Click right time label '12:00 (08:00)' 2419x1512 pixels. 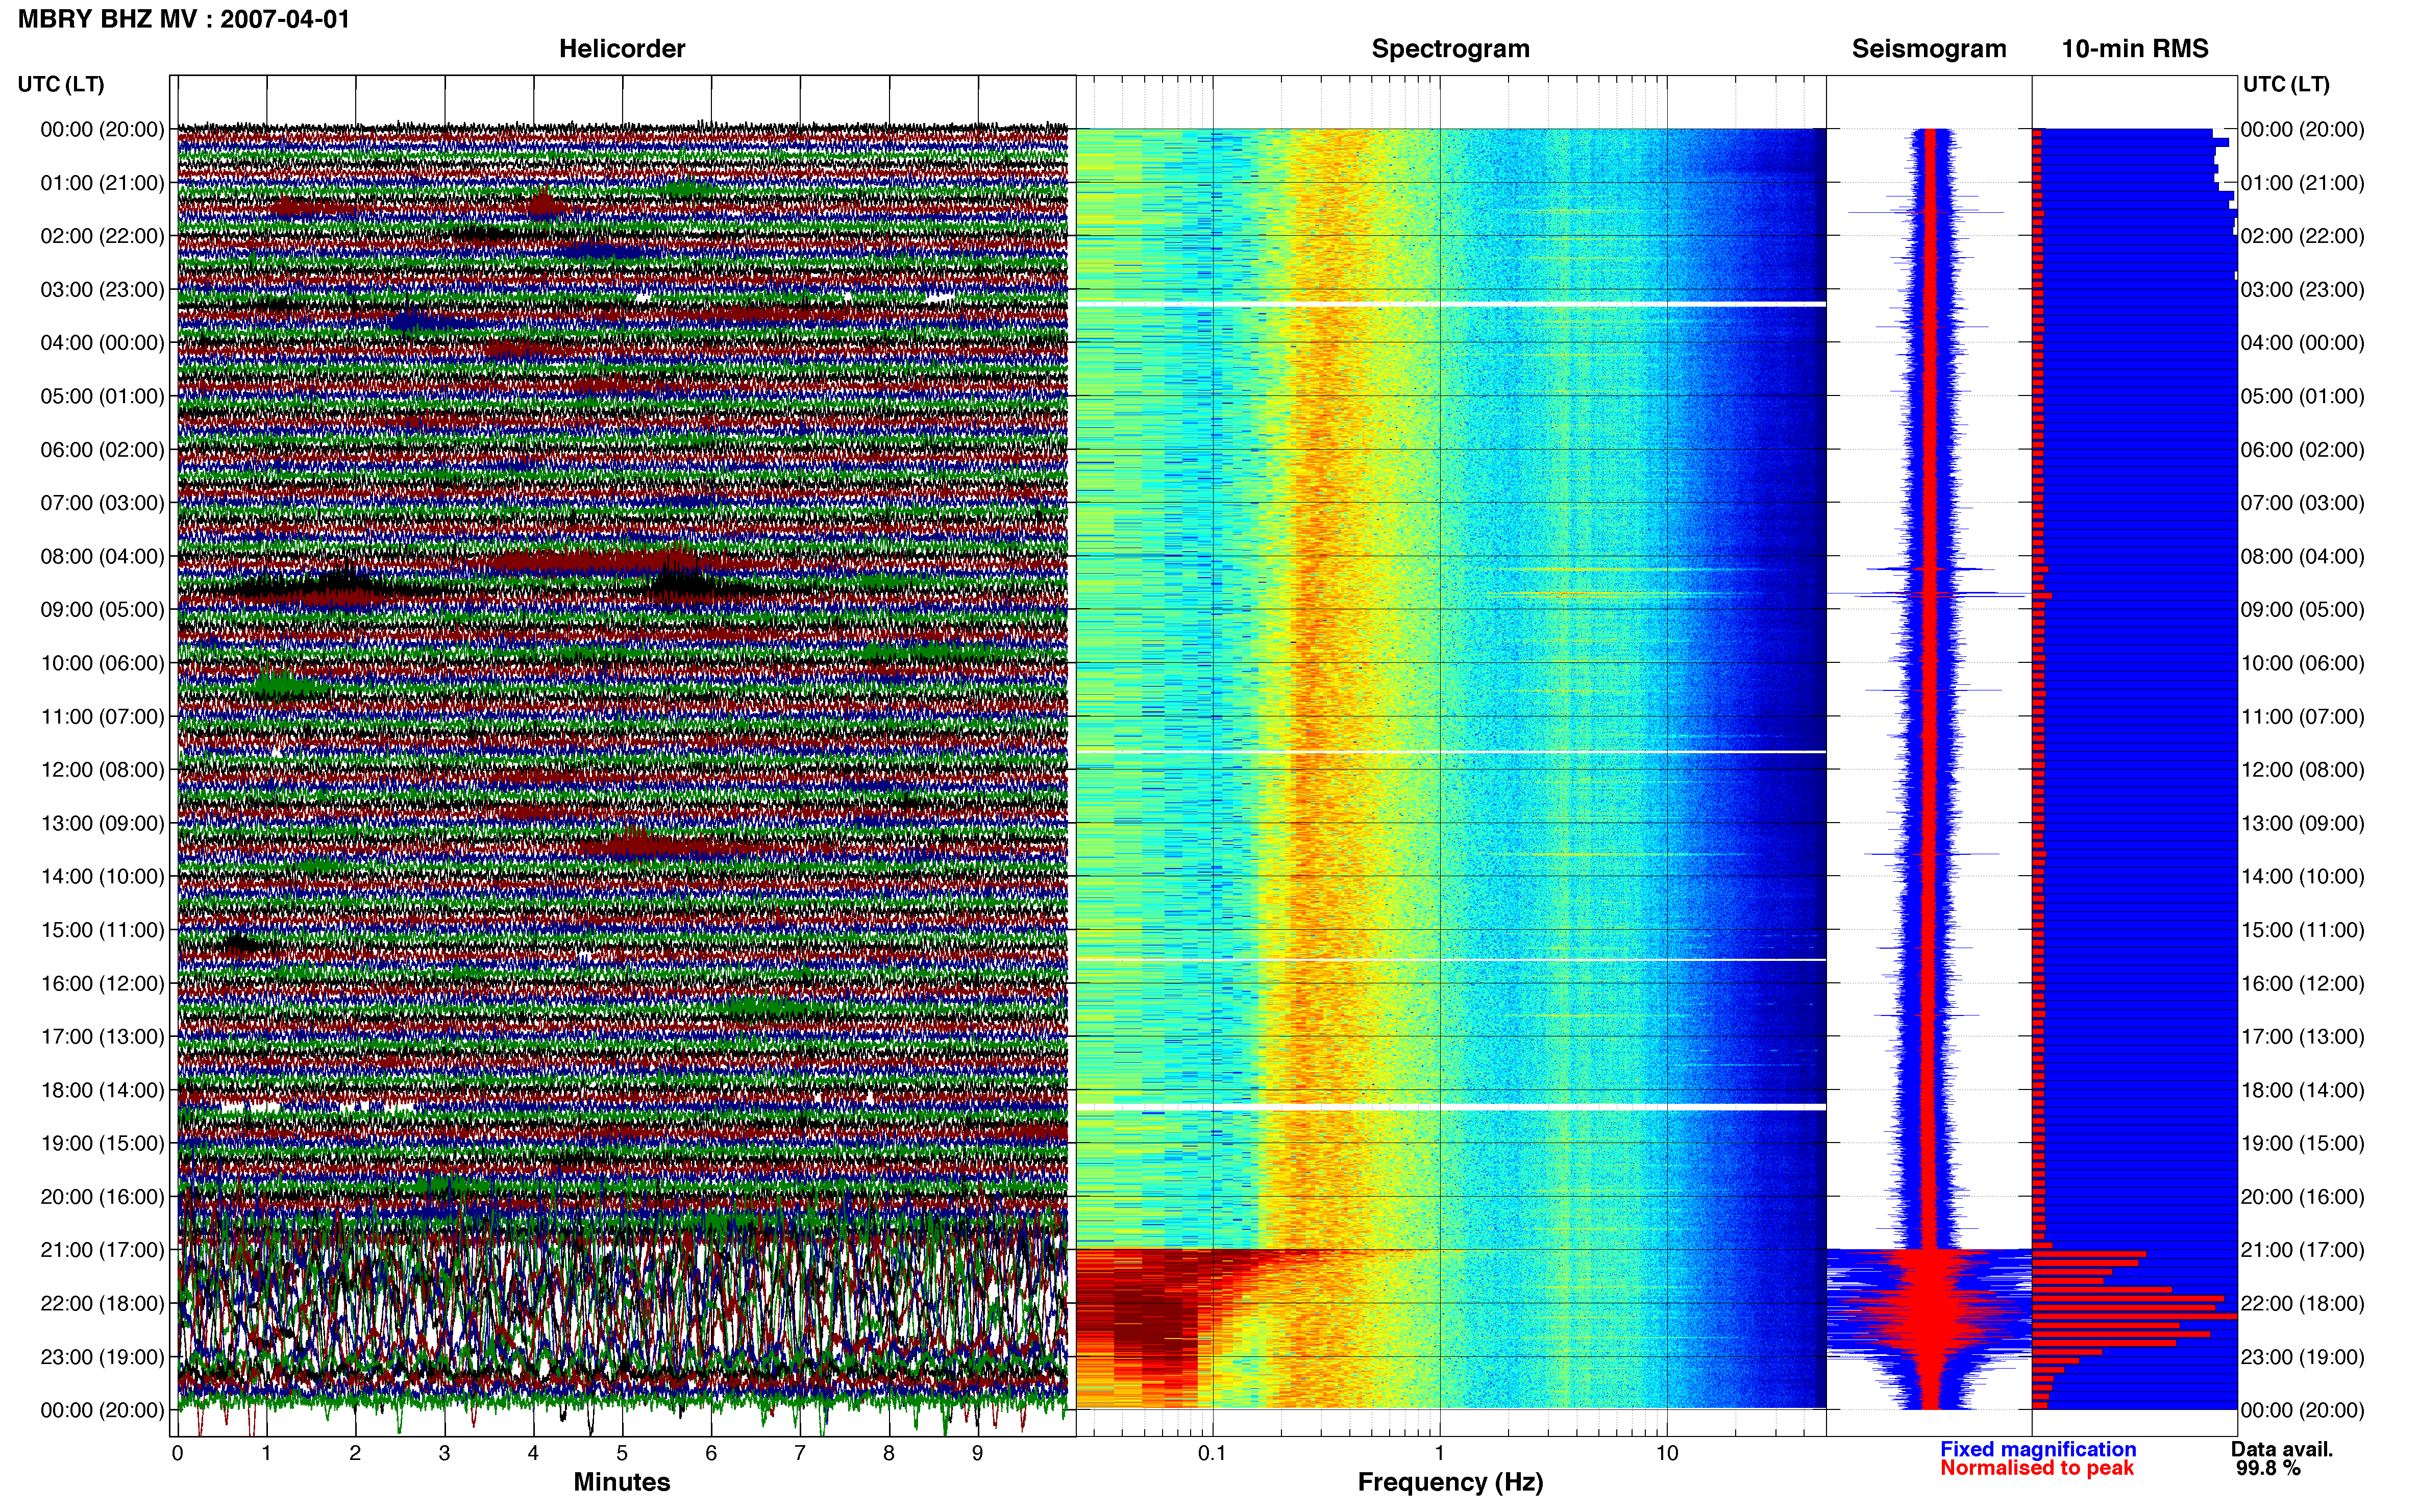[x=2302, y=770]
